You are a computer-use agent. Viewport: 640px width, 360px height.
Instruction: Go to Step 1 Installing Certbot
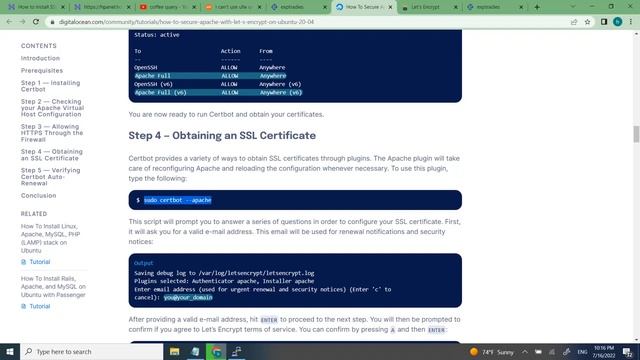coord(51,86)
